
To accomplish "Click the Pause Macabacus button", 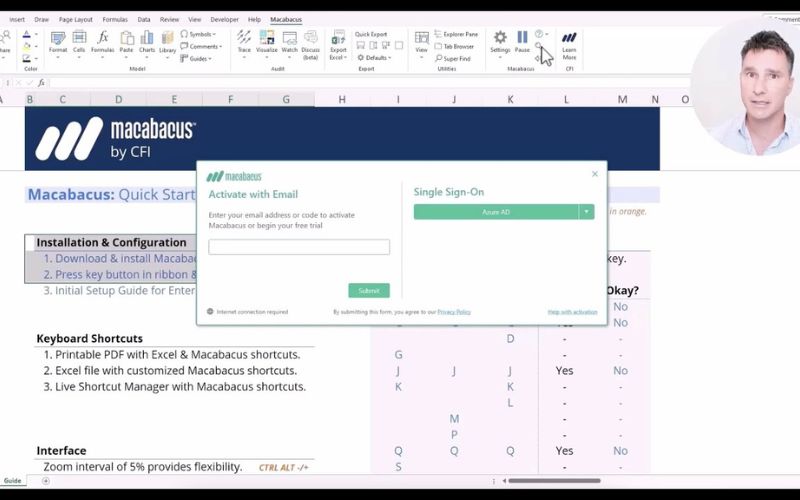I will click(522, 42).
